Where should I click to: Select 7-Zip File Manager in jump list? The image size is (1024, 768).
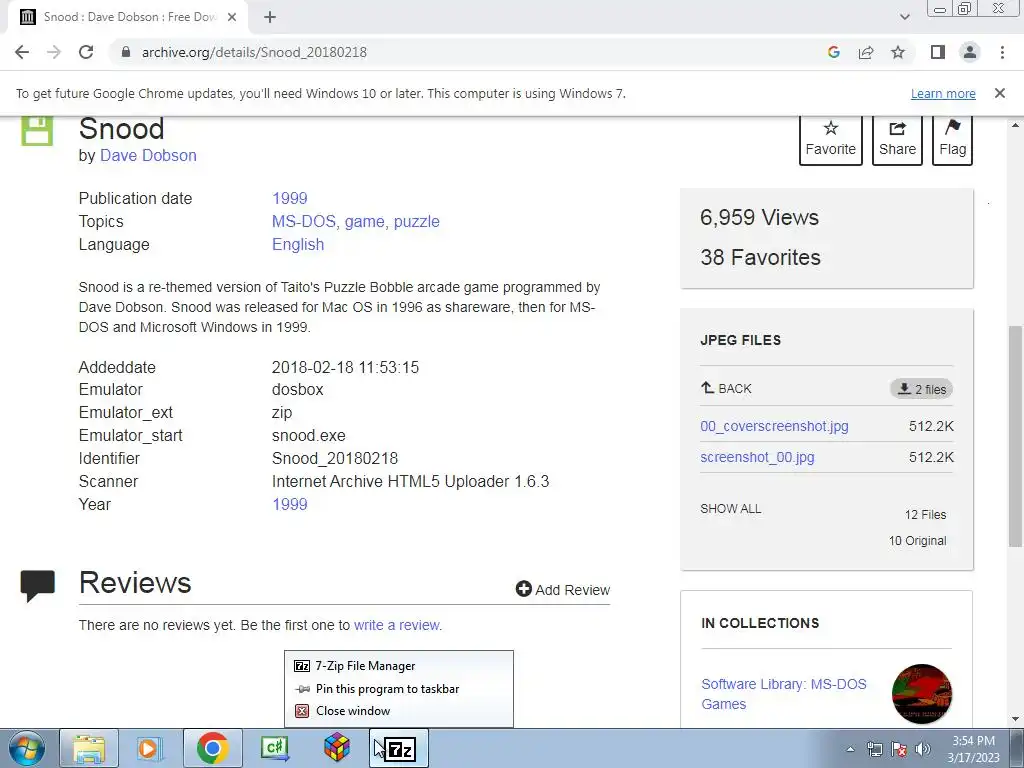click(x=399, y=665)
